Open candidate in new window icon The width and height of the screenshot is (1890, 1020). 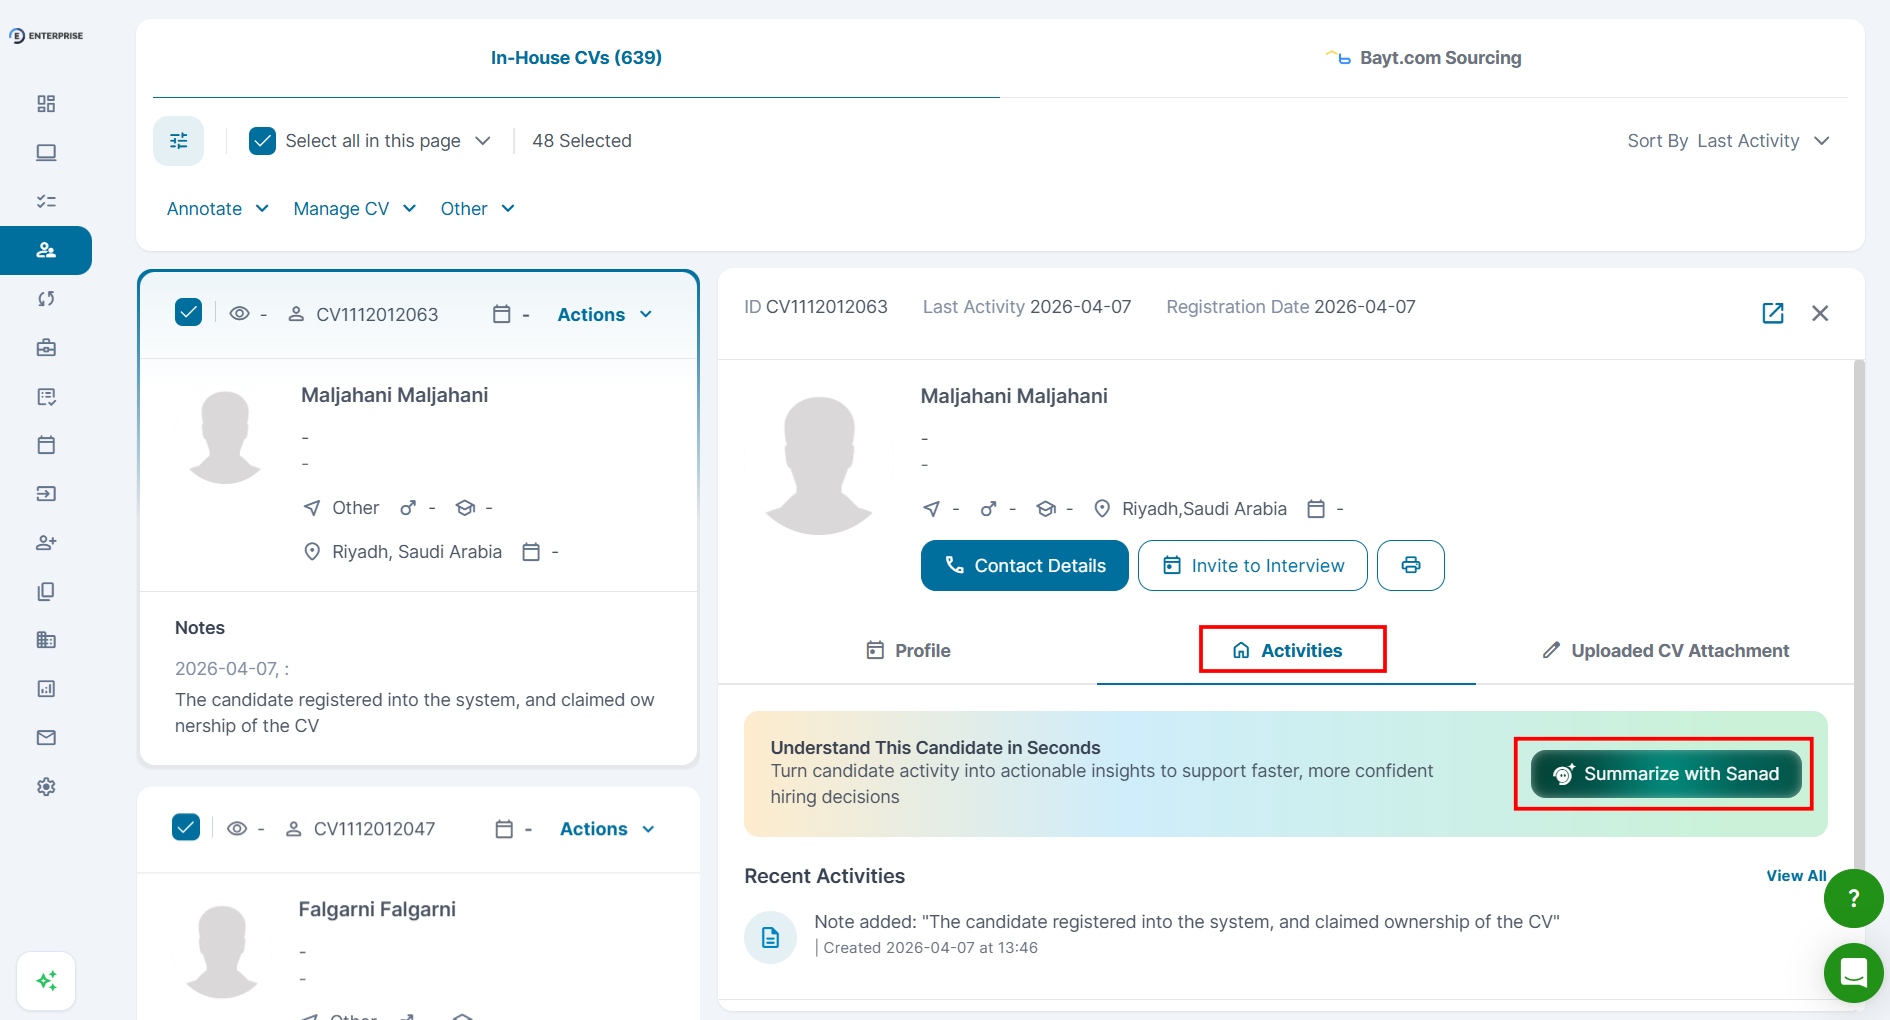tap(1772, 313)
